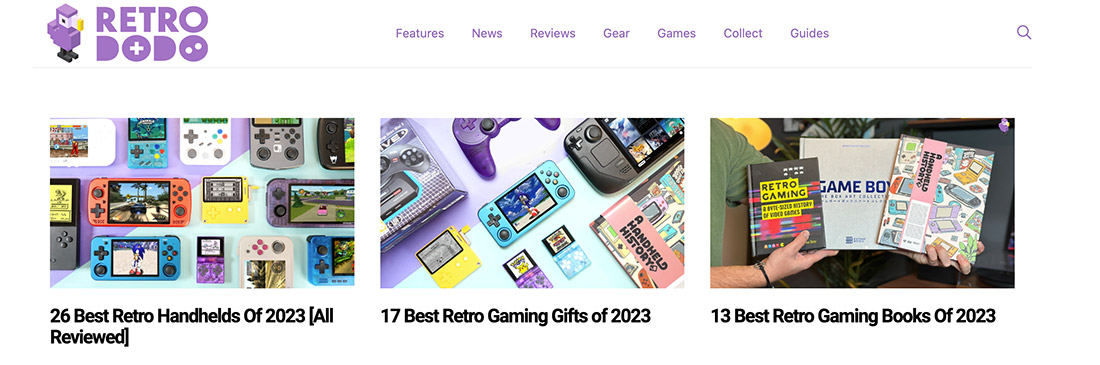Open the Features menu item
This screenshot has width=1100, height=365.
[420, 33]
